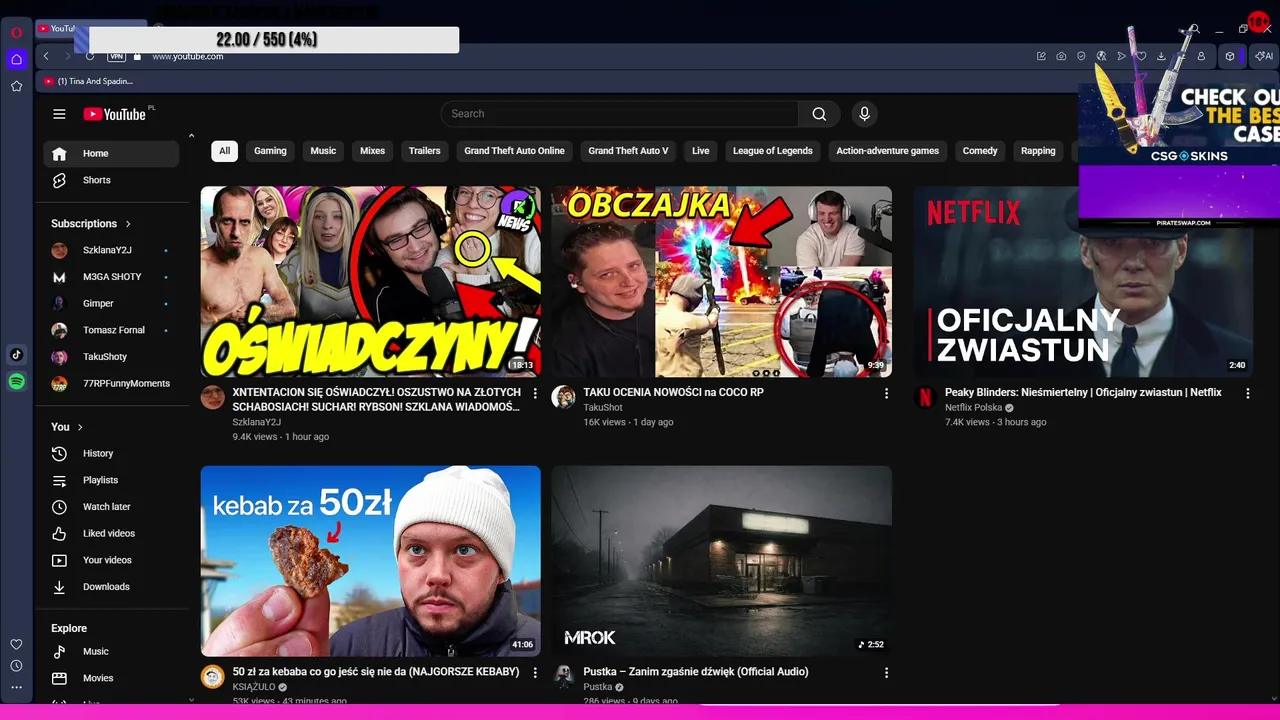Viewport: 1280px width, 720px height.
Task: Open options menu for XNTENTACION video
Action: pyautogui.click(x=535, y=394)
